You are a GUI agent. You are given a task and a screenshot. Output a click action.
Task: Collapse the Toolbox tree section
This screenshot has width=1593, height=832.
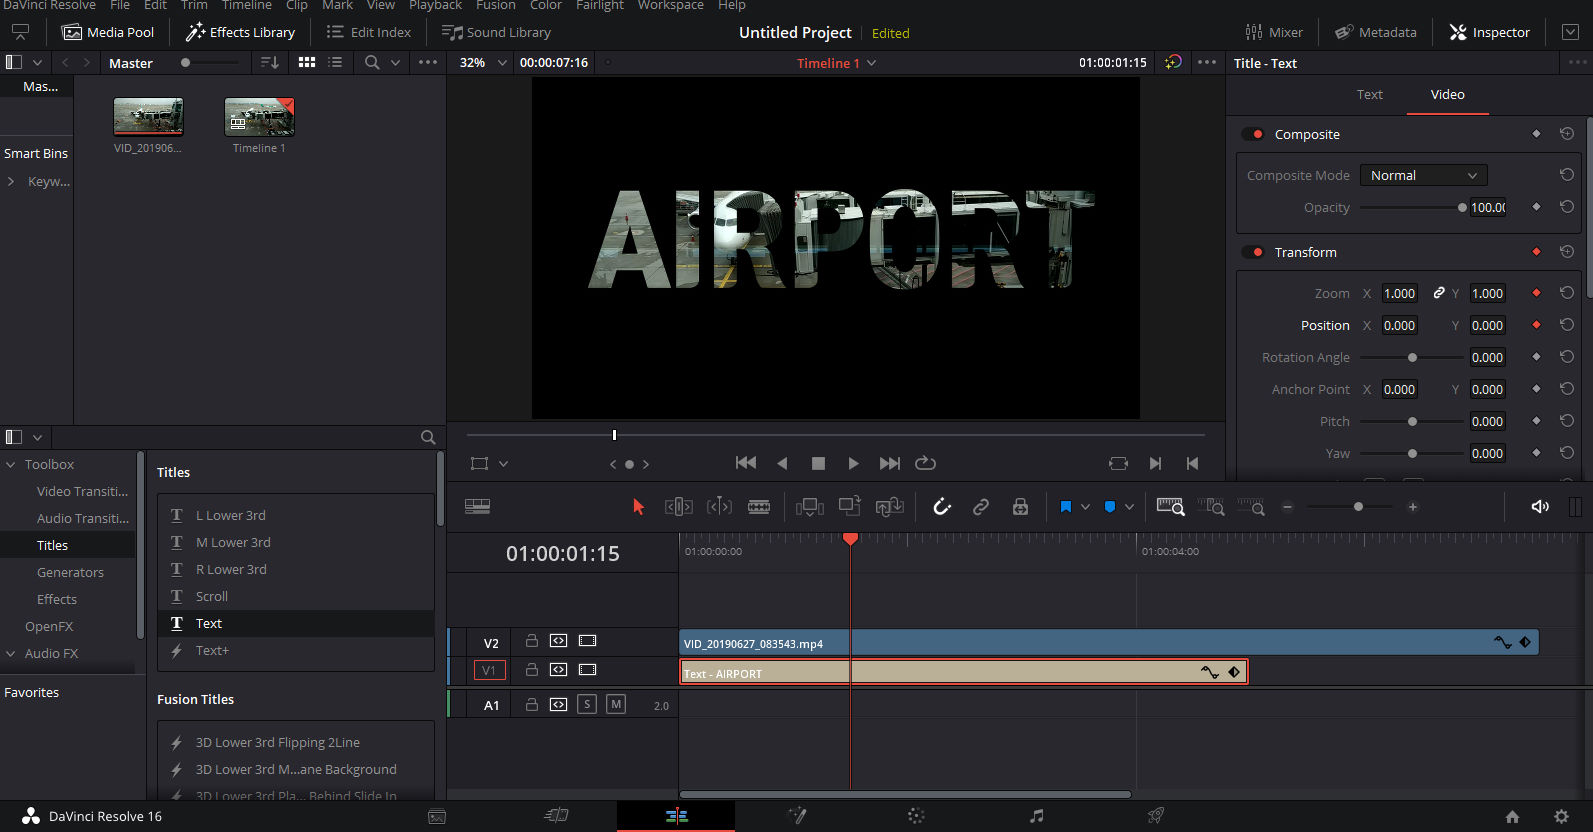click(11, 464)
